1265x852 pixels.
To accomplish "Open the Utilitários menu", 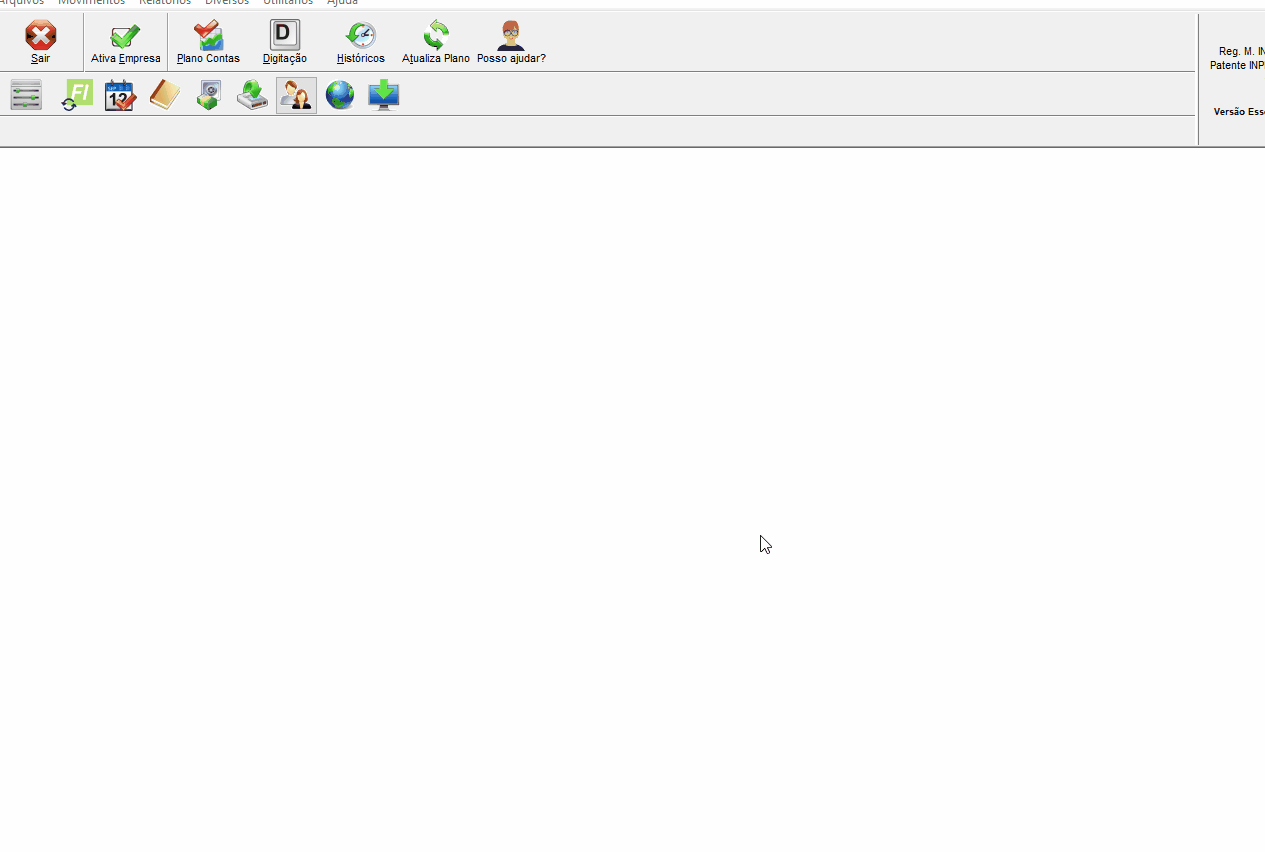I will 288,3.
